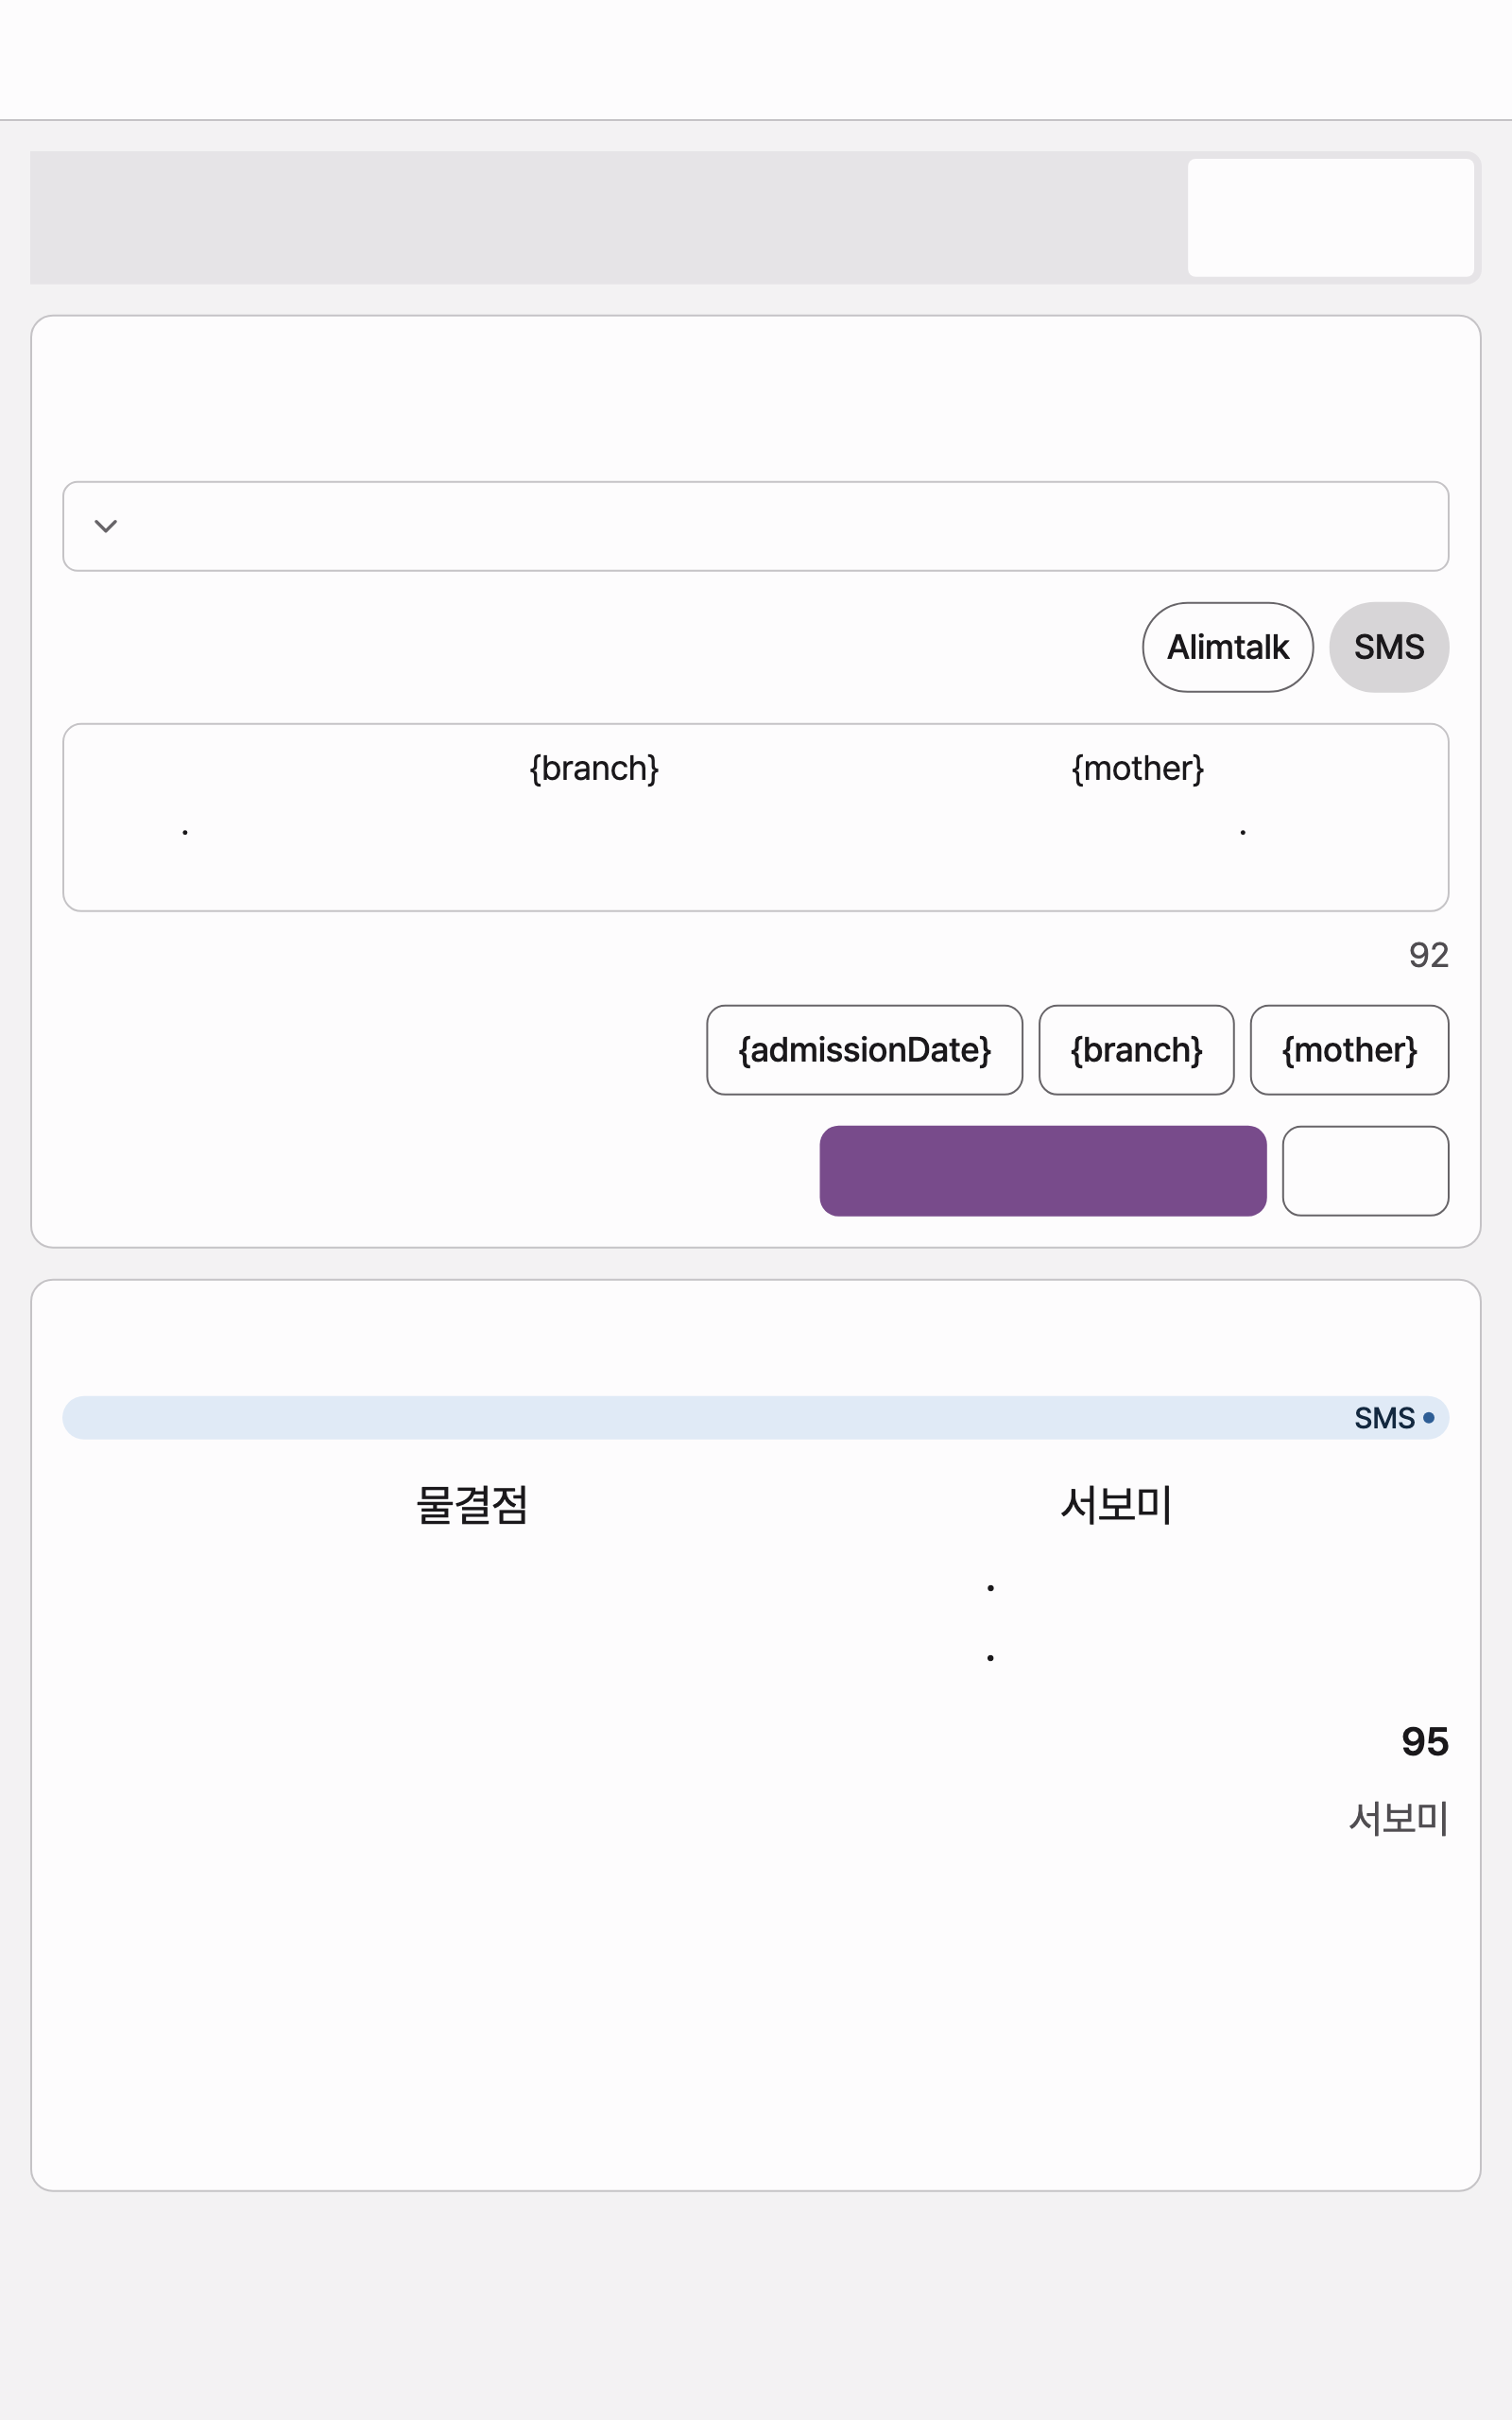This screenshot has width=1512, height=2420.
Task: Insert the {mother} variable chip button
Action: (x=1349, y=1050)
